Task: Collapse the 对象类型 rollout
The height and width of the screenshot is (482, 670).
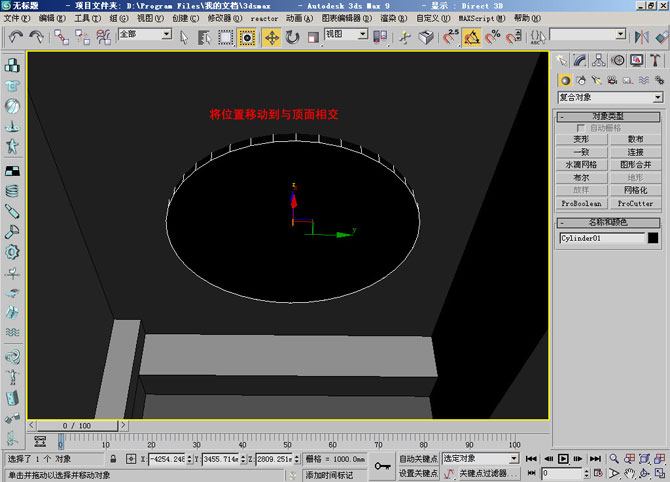Action: (x=608, y=117)
